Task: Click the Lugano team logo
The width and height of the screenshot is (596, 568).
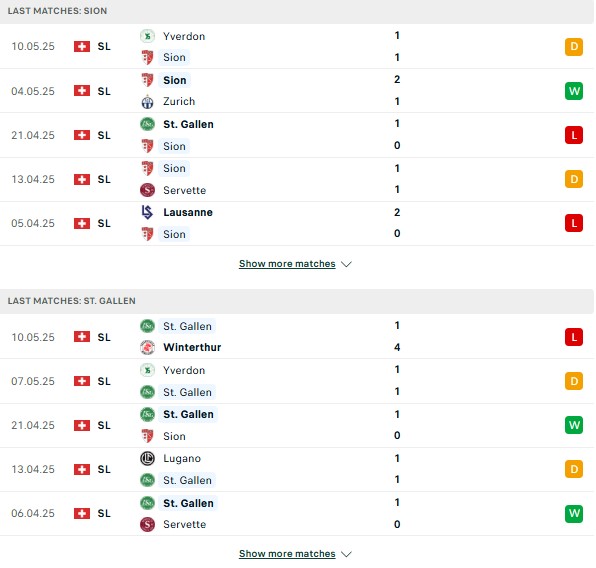Action: click(x=147, y=459)
